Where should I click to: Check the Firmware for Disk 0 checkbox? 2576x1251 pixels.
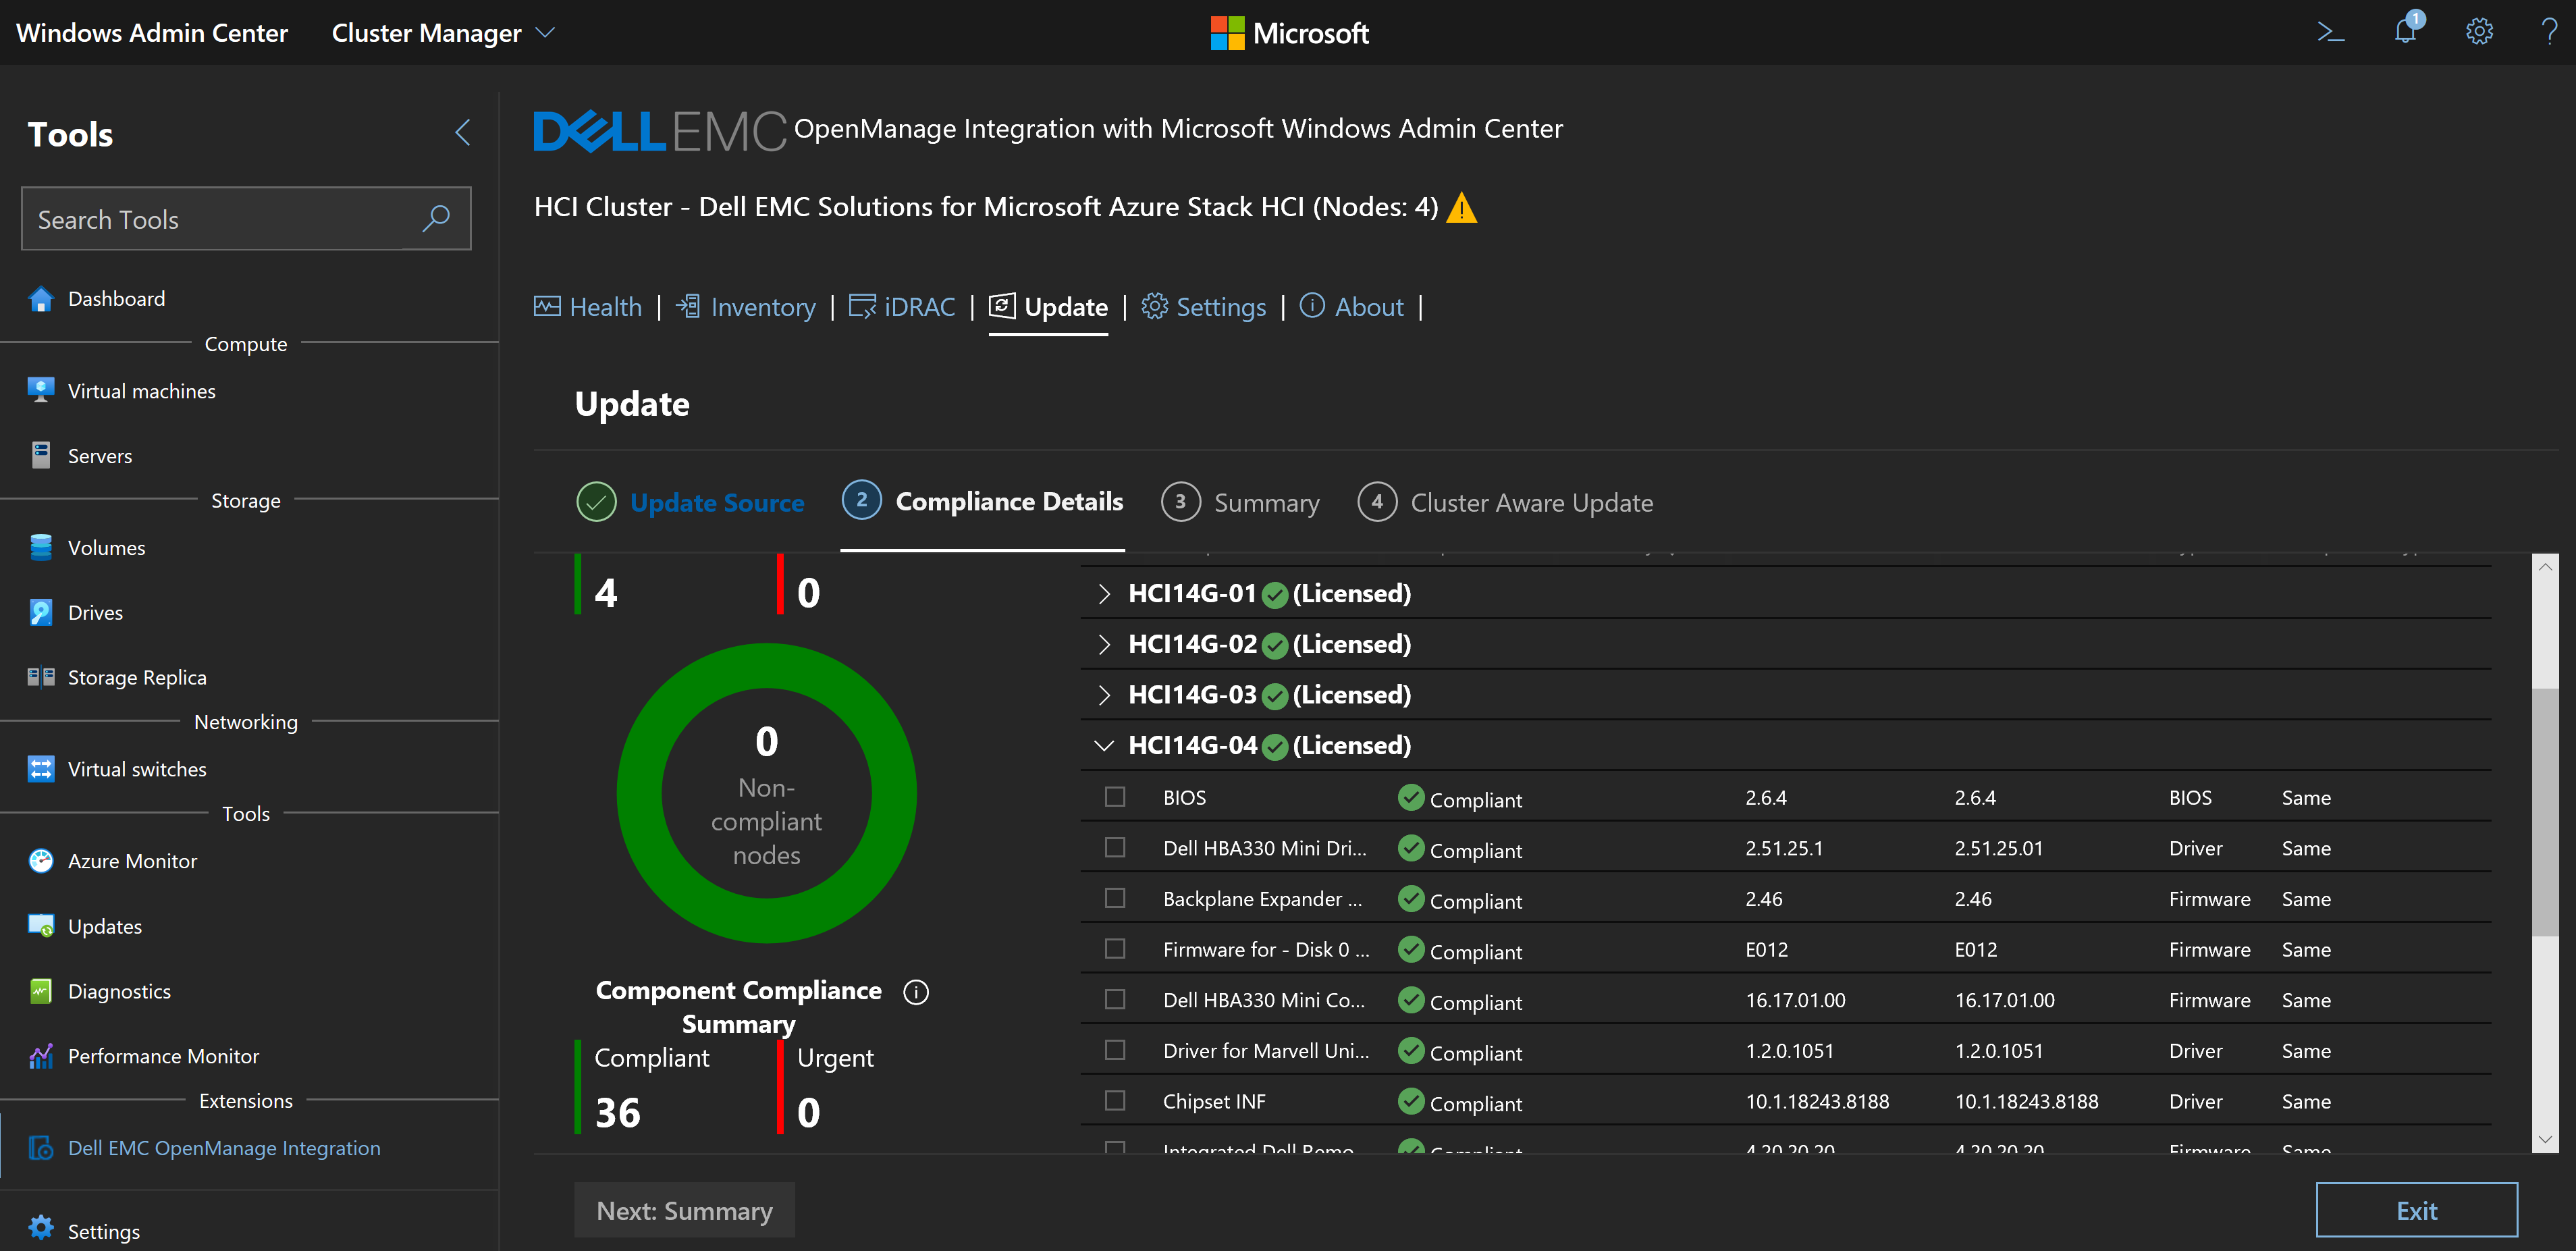1115,948
